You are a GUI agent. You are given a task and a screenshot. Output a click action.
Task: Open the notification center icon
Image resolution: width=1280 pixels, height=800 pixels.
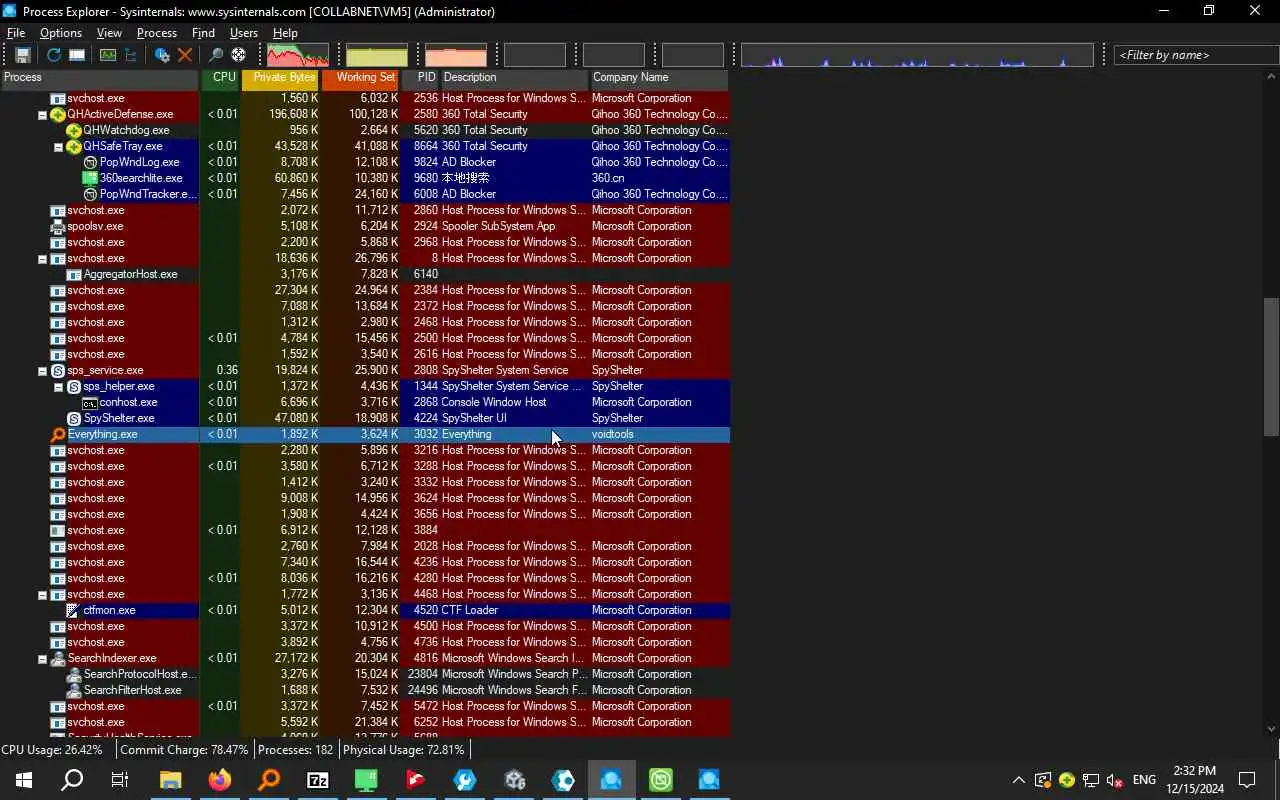[x=1247, y=780]
